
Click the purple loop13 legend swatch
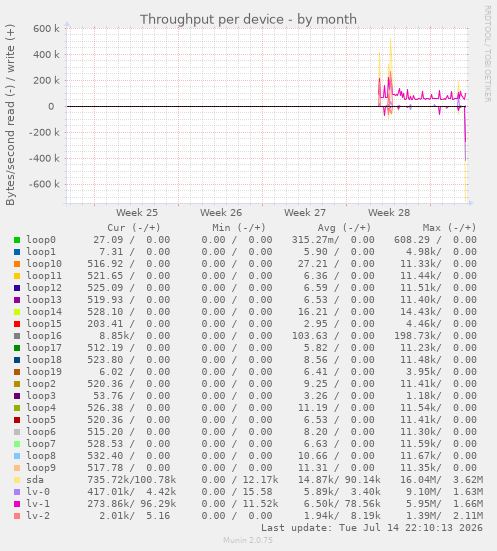[x=17, y=300]
